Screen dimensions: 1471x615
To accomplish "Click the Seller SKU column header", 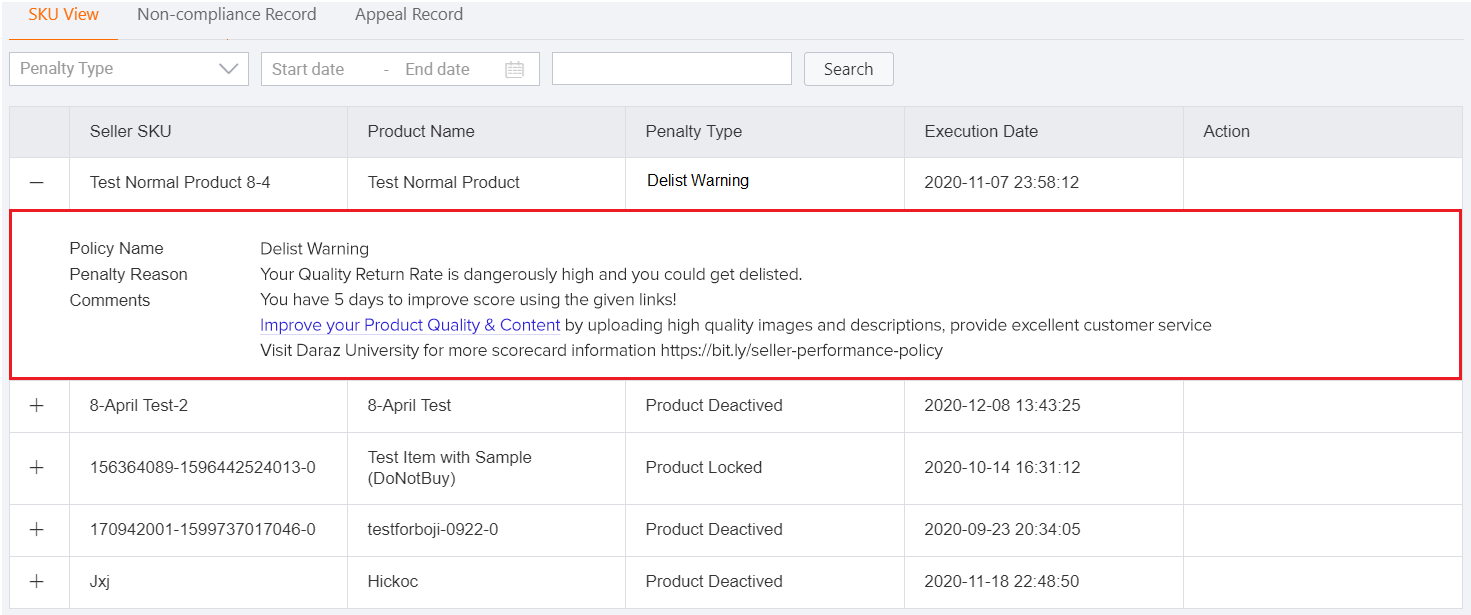I will click(x=130, y=132).
